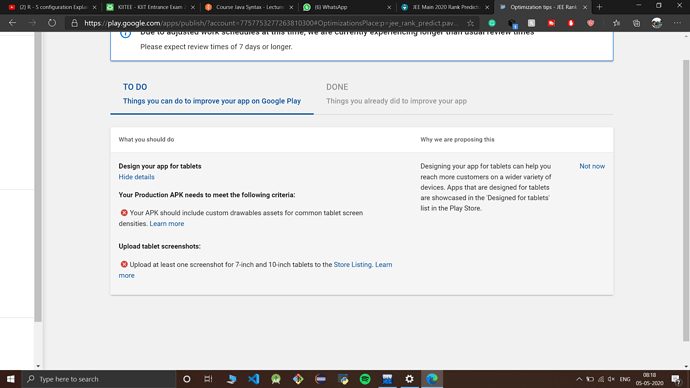
Task: Click the browser address bar URL
Action: tap(271, 23)
